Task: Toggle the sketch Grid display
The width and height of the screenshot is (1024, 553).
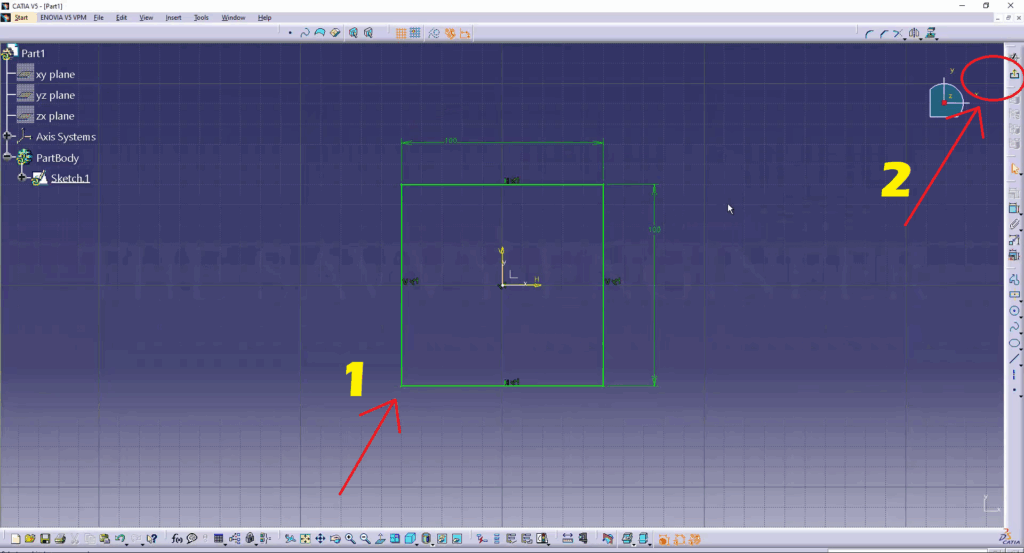Action: 401,33
